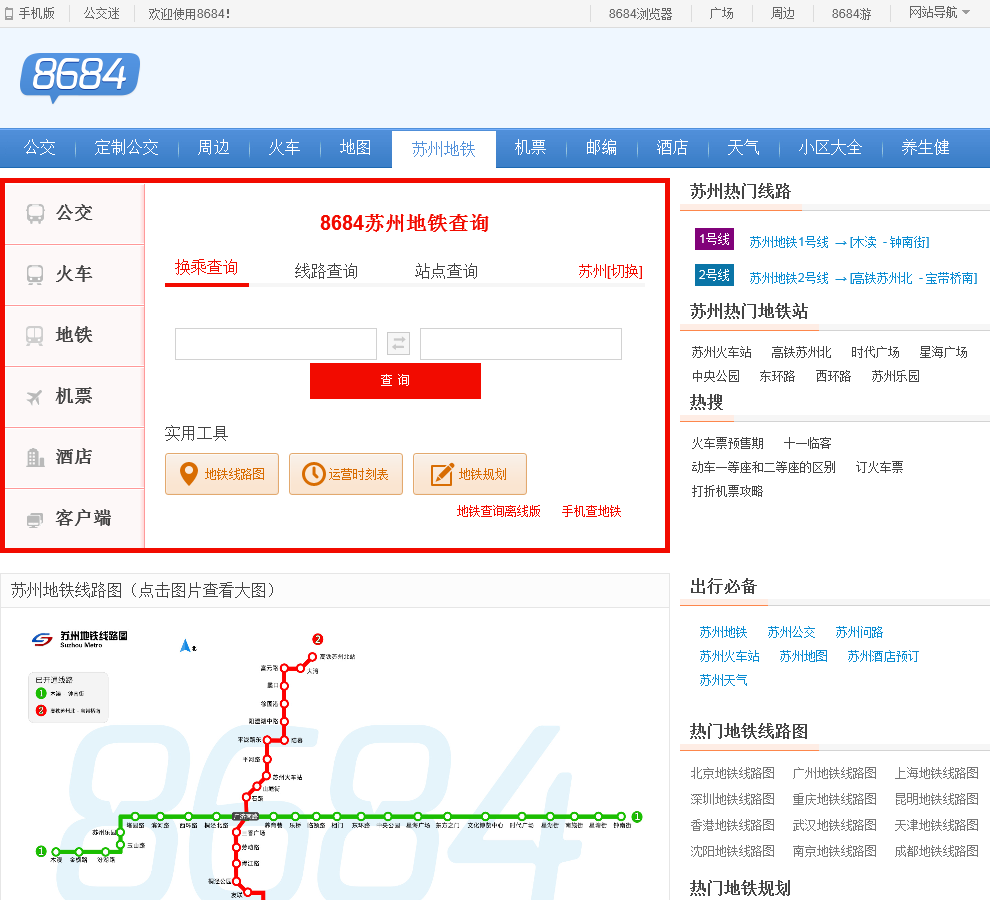
Task: Open 公交 in the blue navigation bar
Action: [40, 148]
